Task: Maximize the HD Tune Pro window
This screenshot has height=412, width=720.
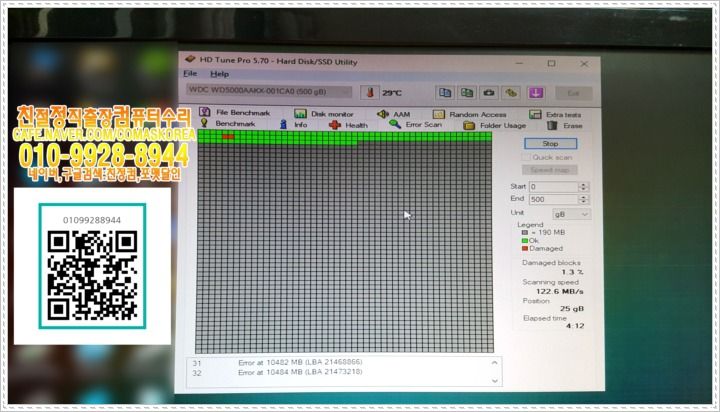Action: click(x=551, y=63)
